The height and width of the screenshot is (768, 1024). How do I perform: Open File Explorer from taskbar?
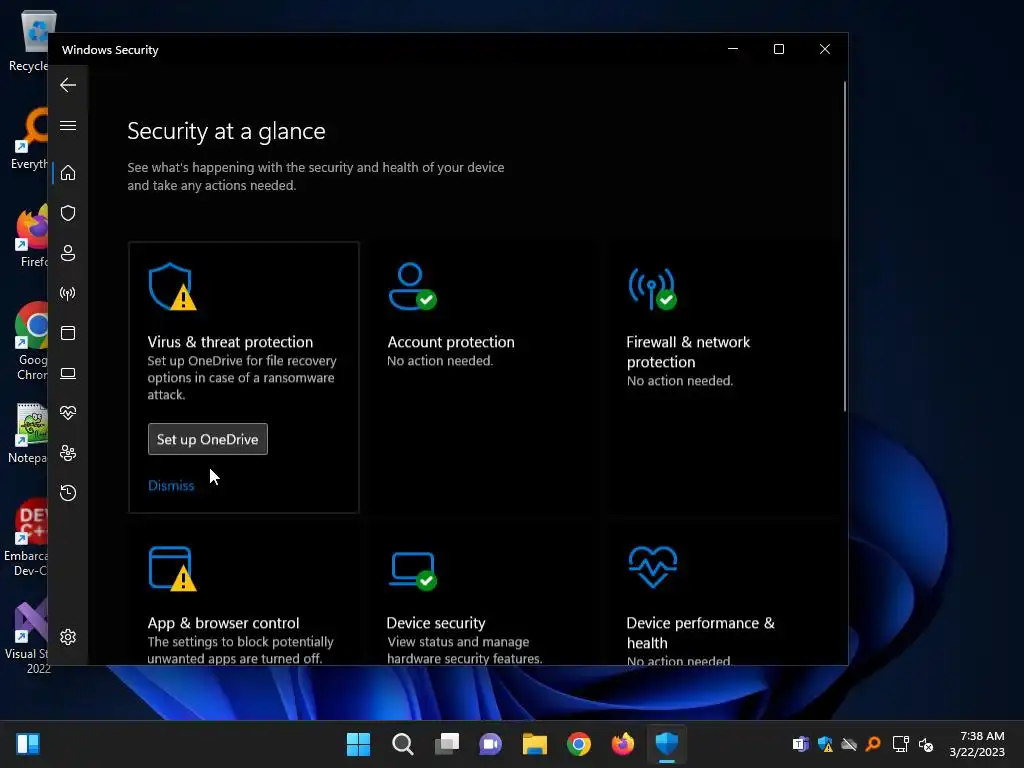pyautogui.click(x=535, y=744)
